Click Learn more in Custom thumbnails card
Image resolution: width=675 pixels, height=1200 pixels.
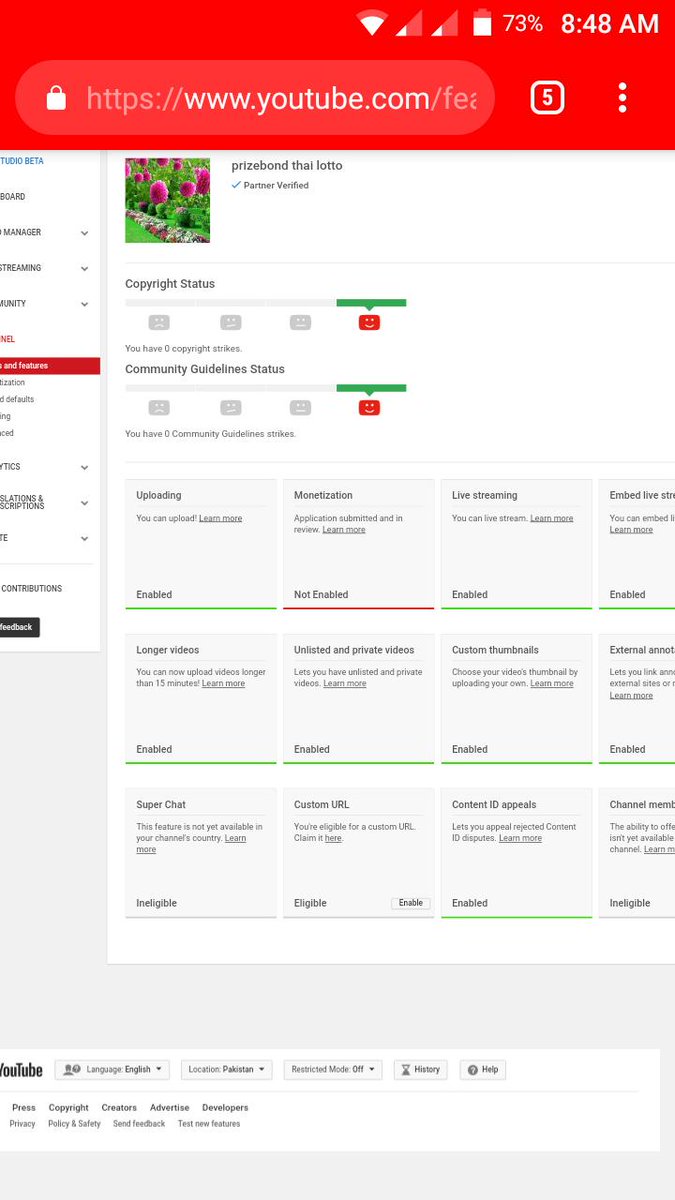pos(552,684)
